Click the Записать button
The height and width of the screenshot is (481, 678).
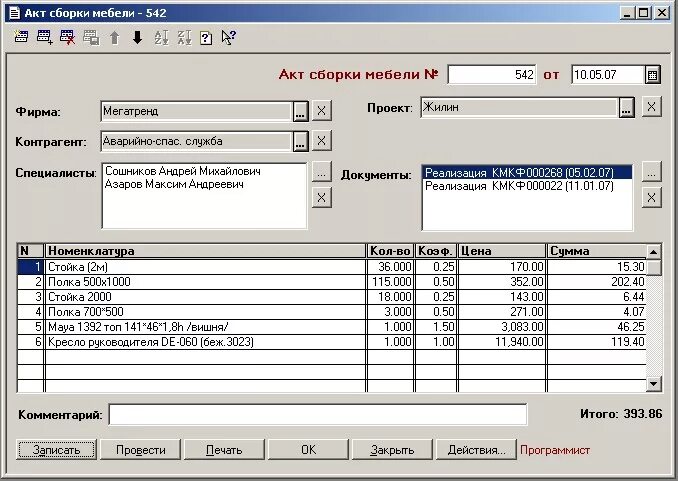tap(56, 450)
